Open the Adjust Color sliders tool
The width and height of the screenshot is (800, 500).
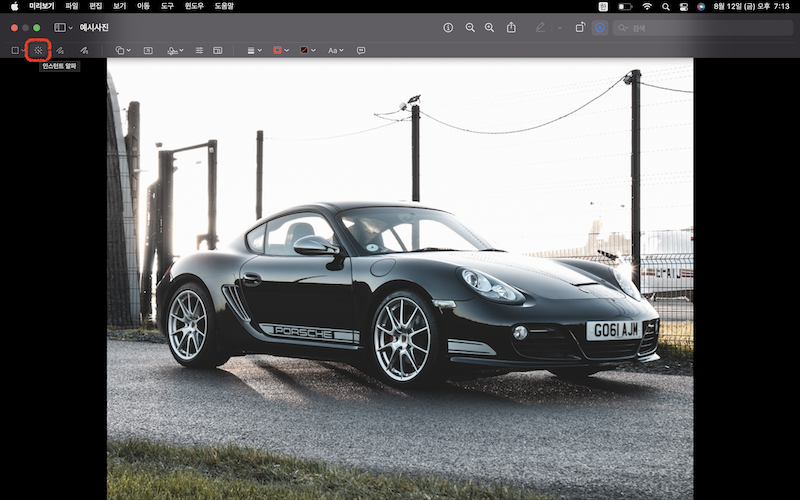point(199,51)
